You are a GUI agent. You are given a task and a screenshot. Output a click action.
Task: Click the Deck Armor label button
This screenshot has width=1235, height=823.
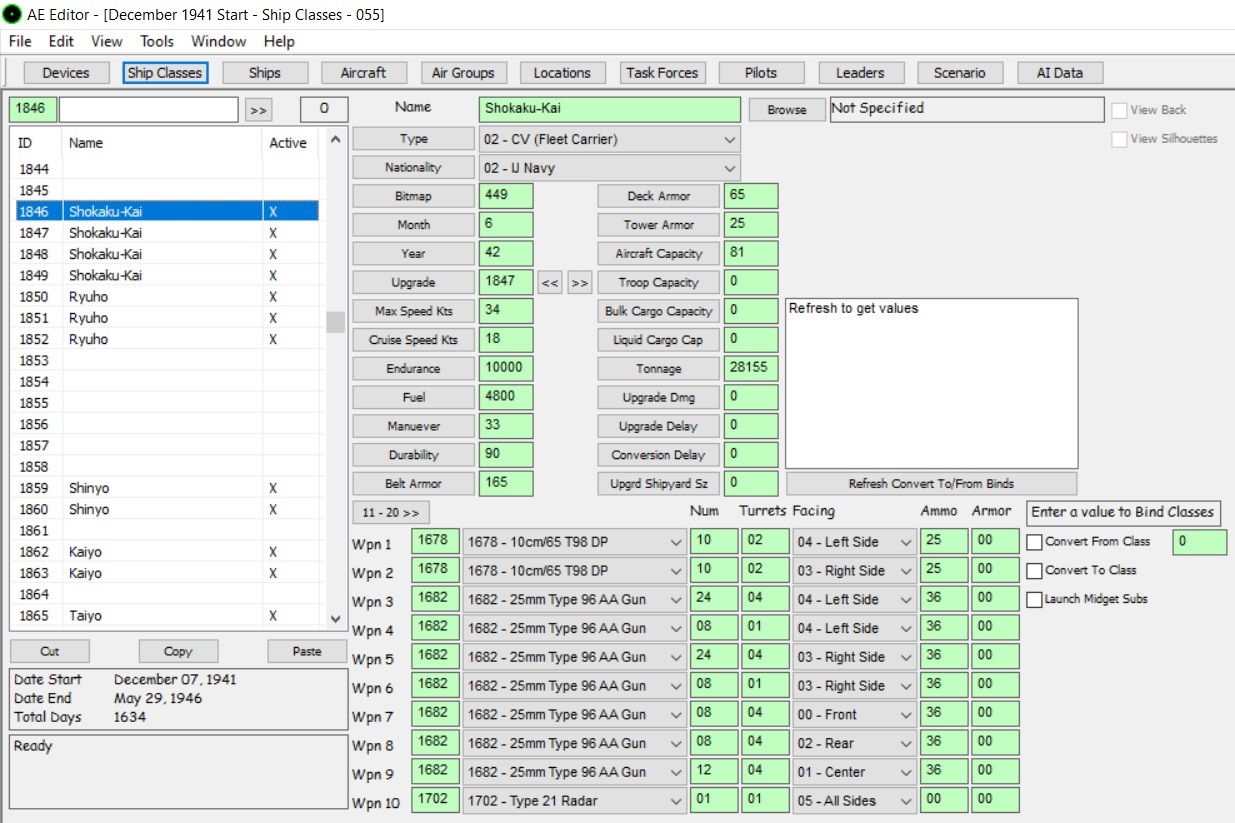pyautogui.click(x=659, y=196)
